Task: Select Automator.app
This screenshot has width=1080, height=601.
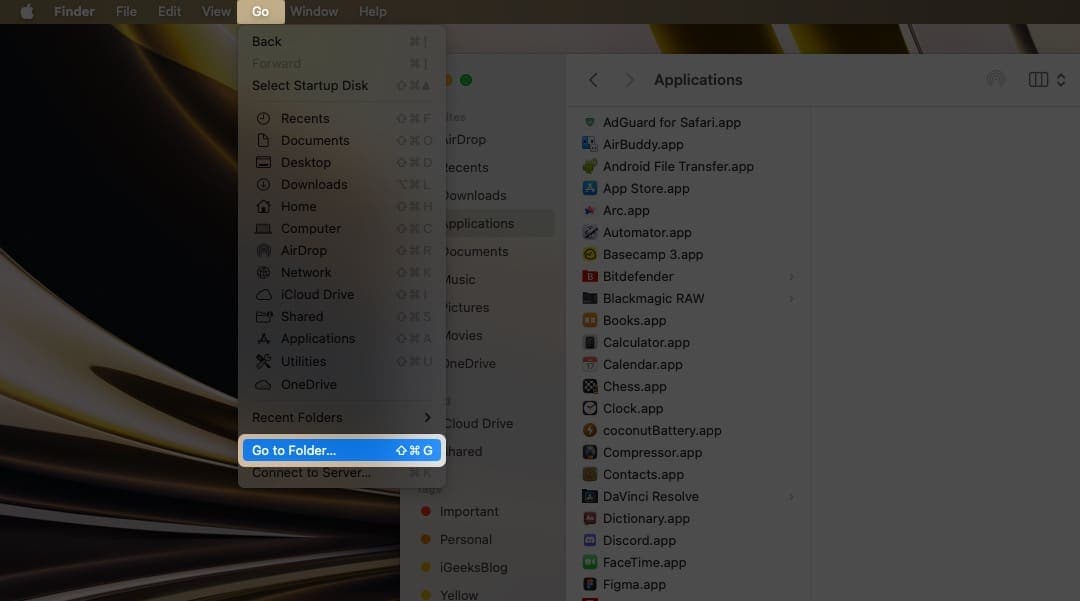Action: click(647, 233)
